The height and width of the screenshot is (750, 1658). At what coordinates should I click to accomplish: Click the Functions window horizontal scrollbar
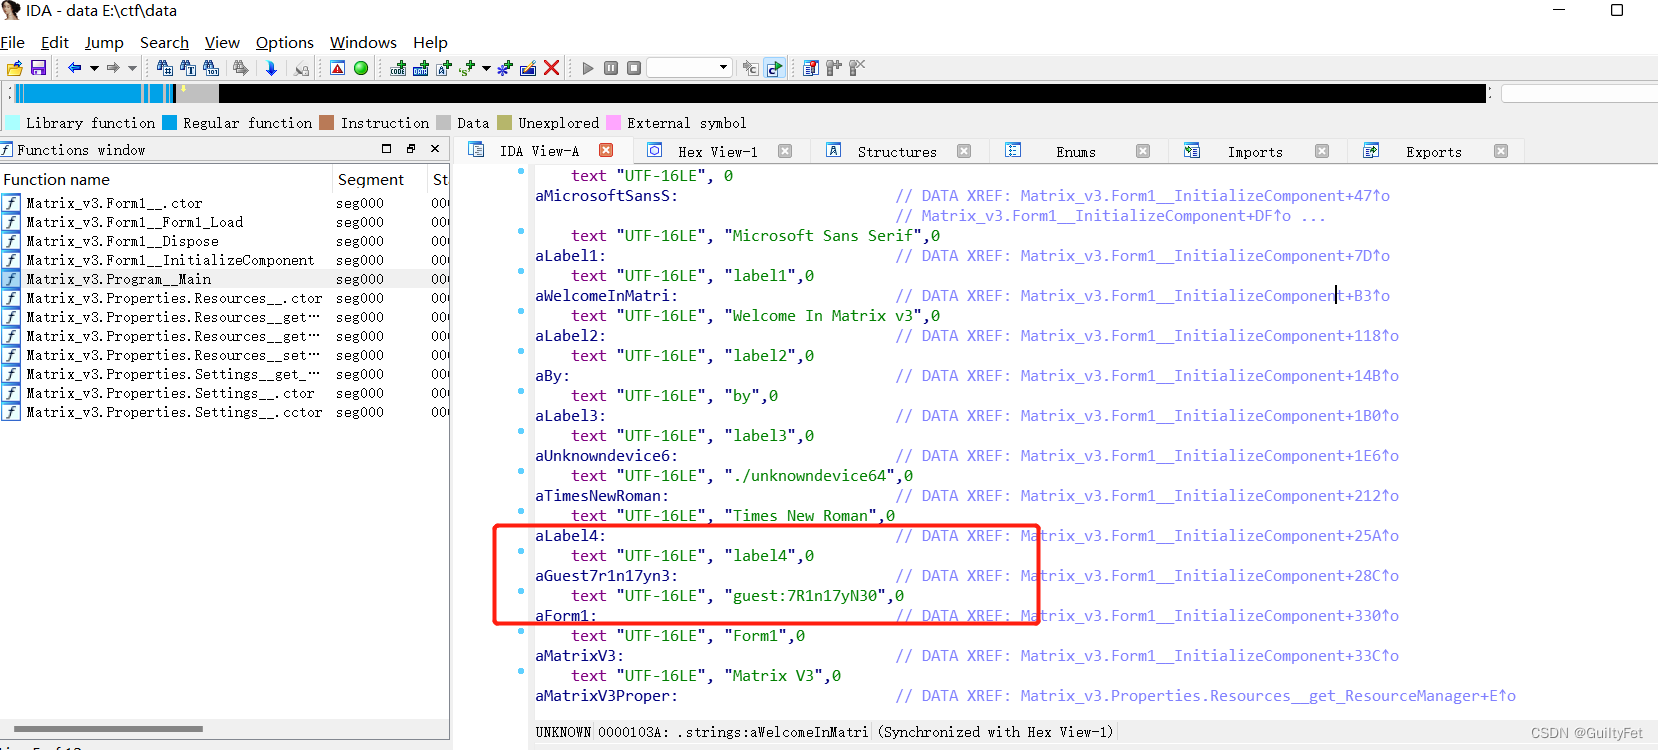coord(108,728)
